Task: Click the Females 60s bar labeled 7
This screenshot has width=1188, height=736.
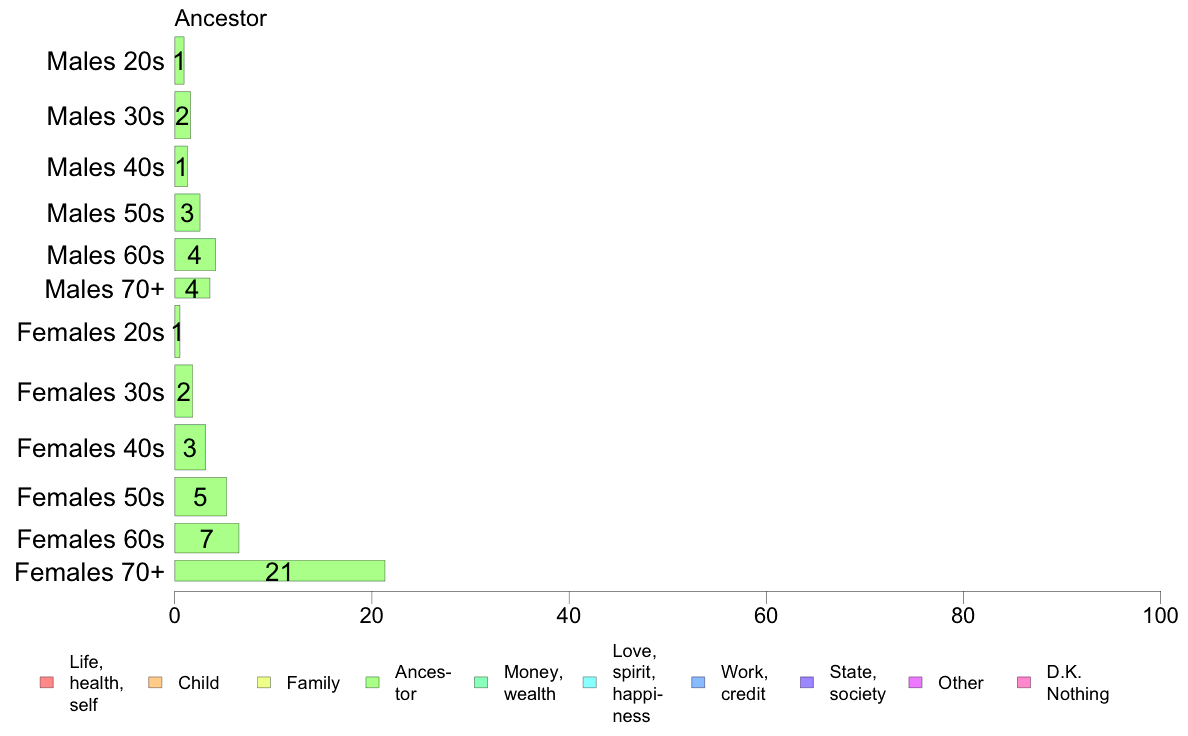Action: click(207, 538)
